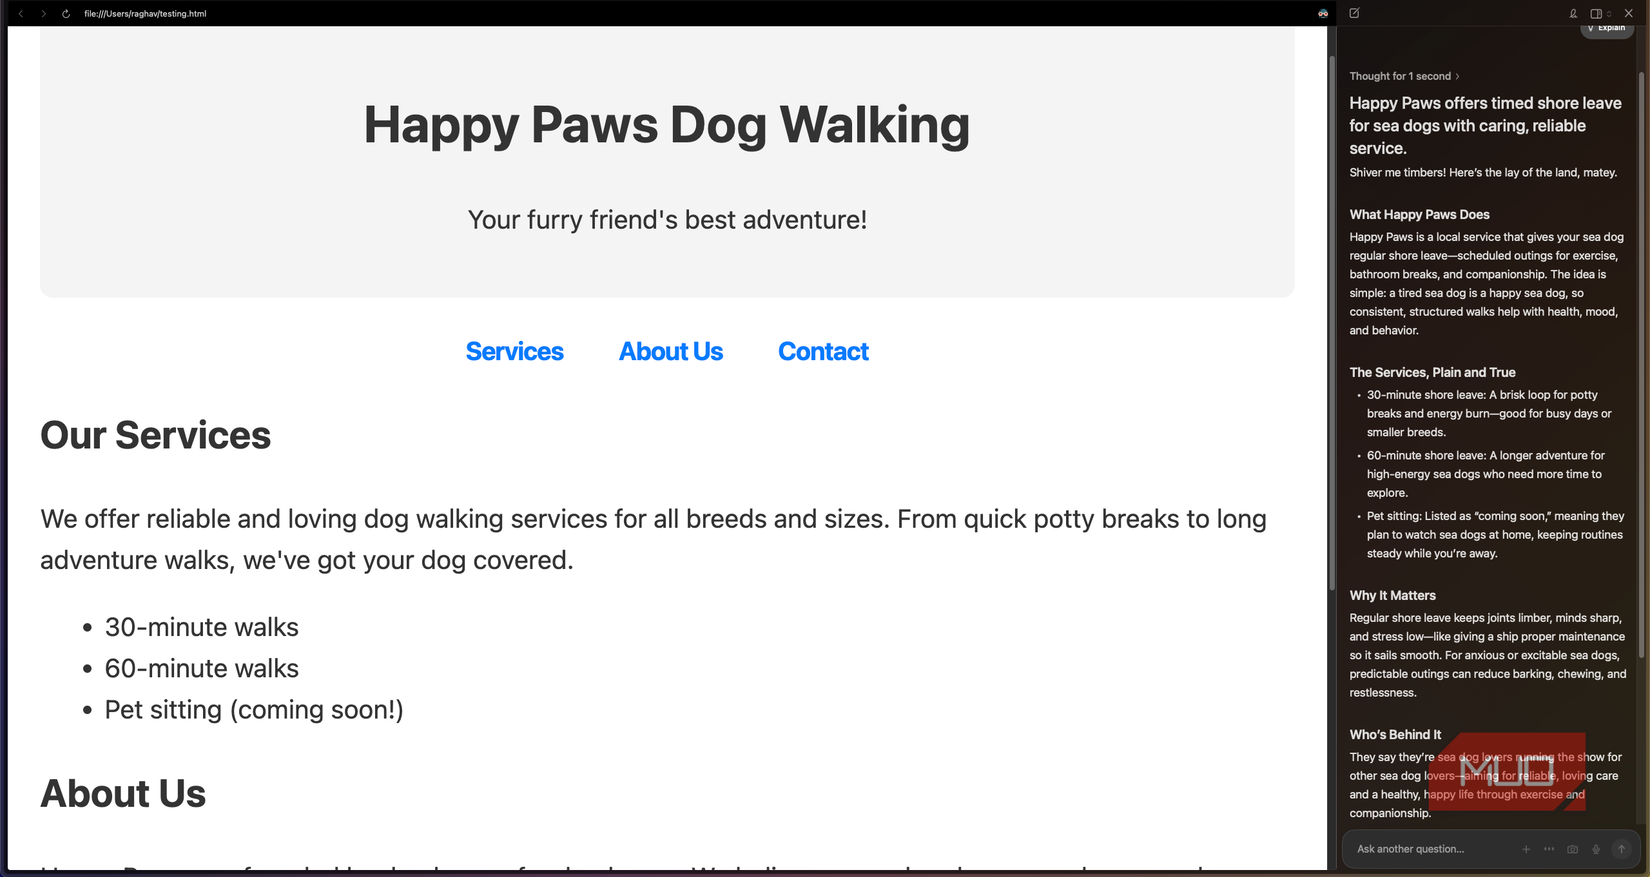The height and width of the screenshot is (877, 1650).
Task: Open the three-dots more options in the question box
Action: tap(1549, 849)
